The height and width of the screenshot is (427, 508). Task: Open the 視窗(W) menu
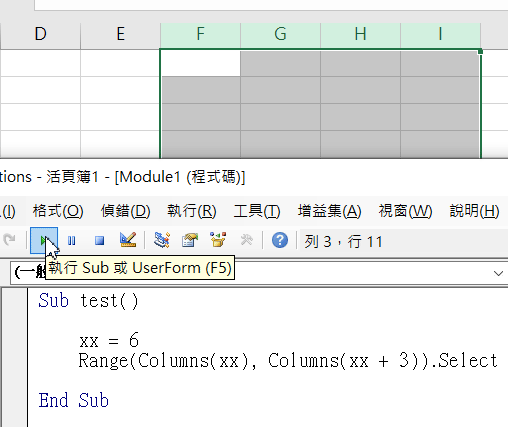pyautogui.click(x=405, y=211)
